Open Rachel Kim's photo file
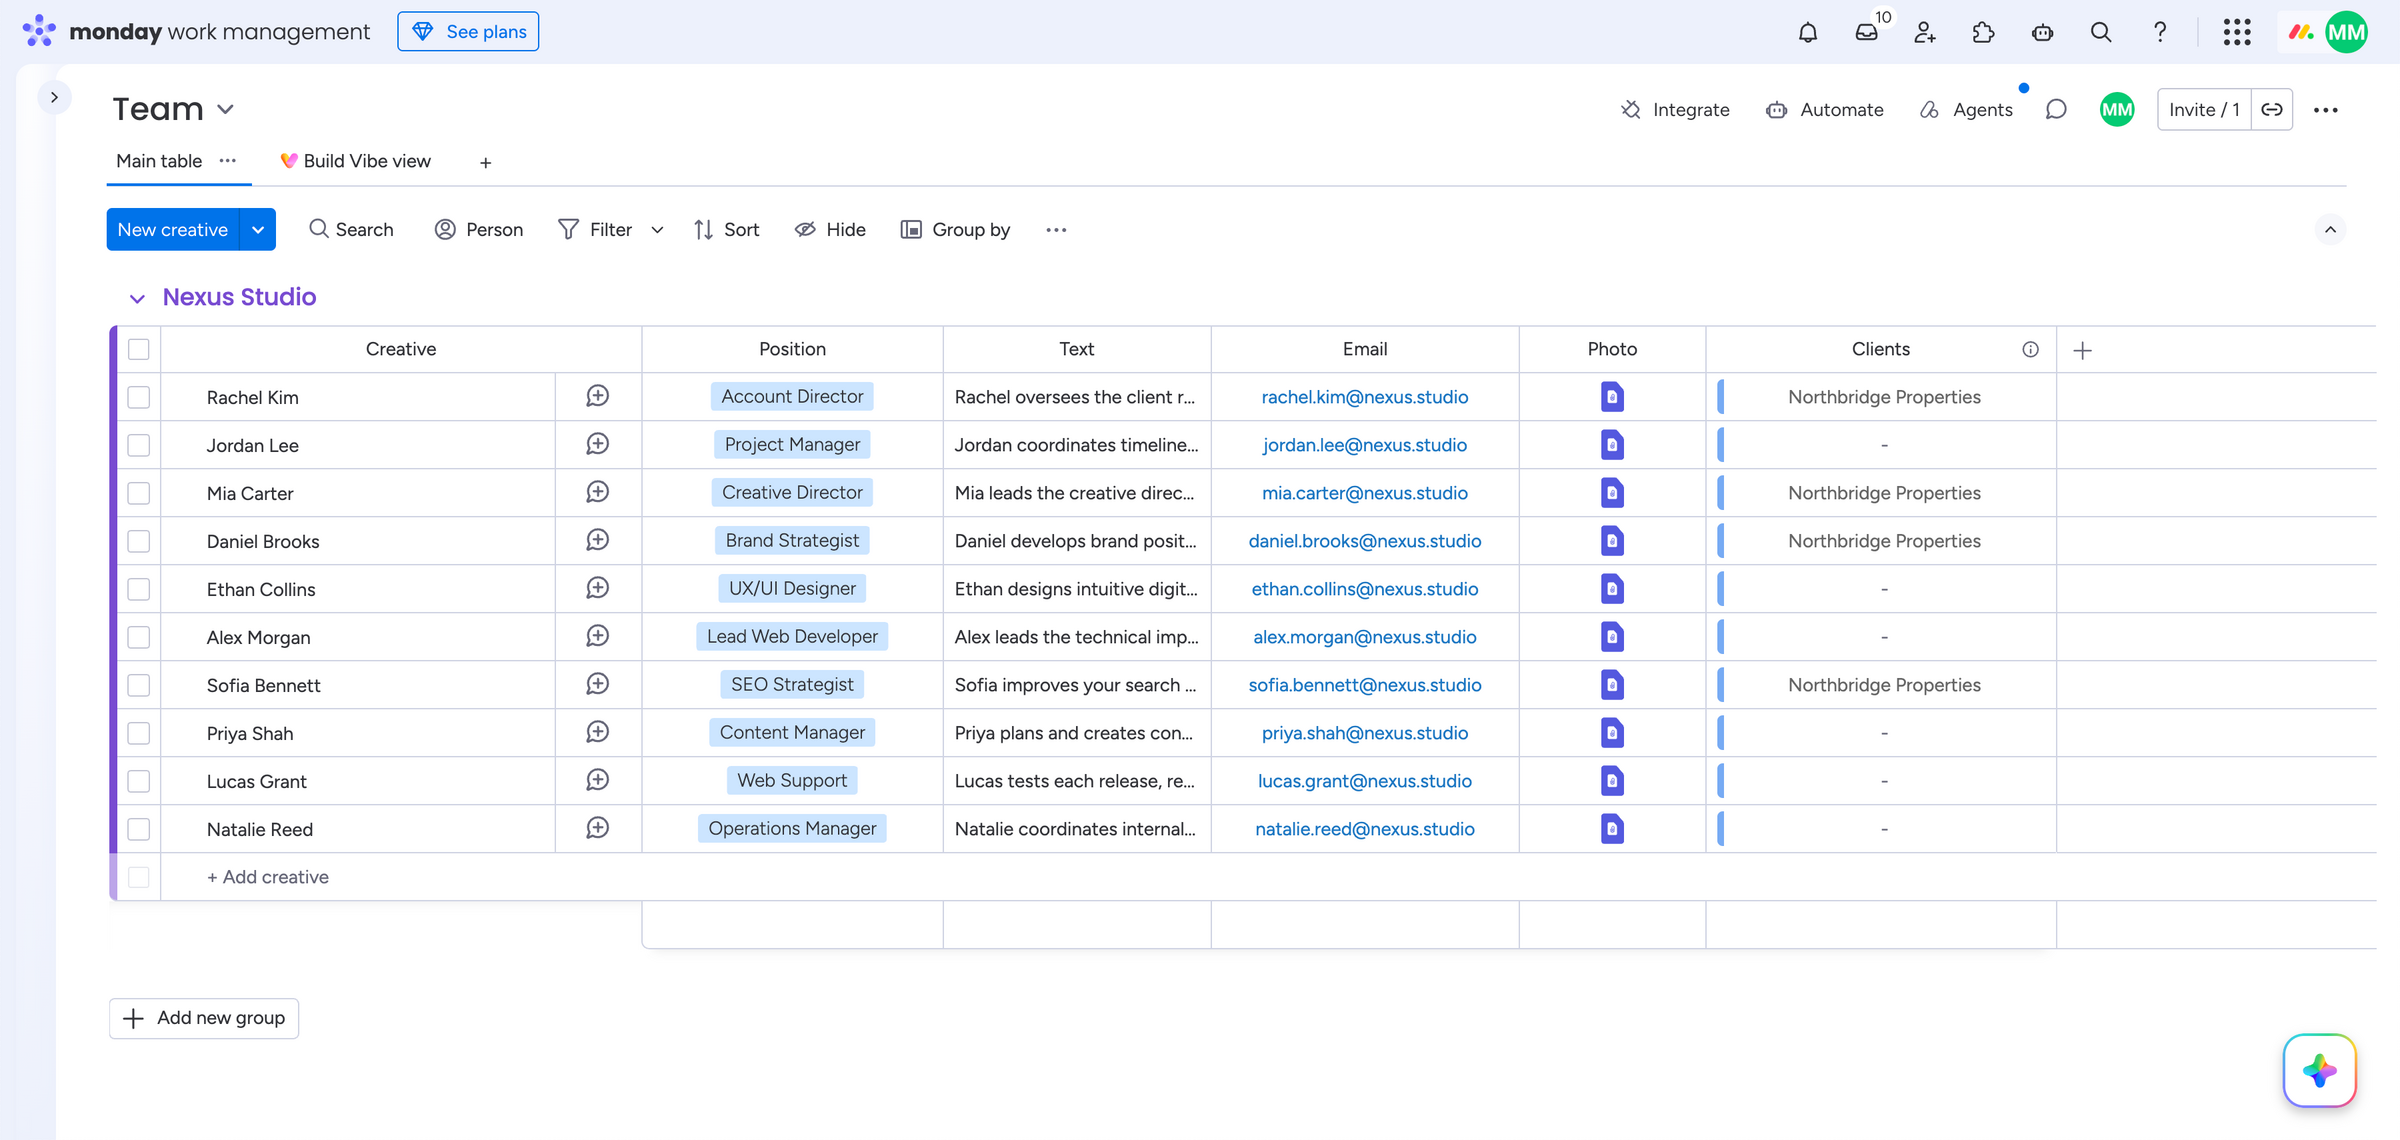The width and height of the screenshot is (2400, 1140). [x=1612, y=397]
